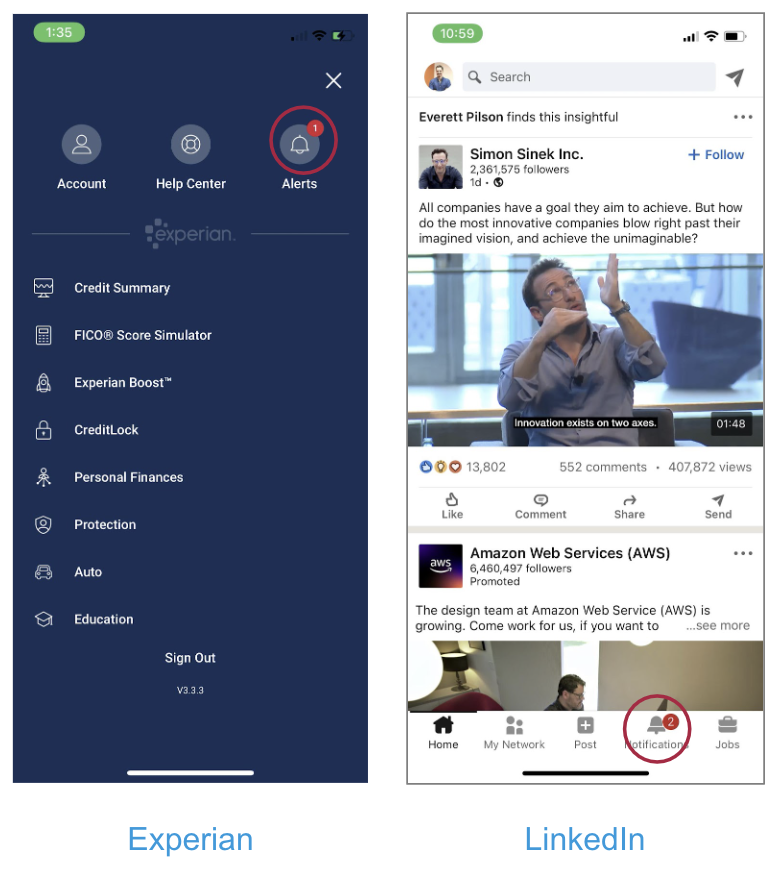Tap 6,460,497 followers text
778x874 pixels.
click(x=521, y=569)
